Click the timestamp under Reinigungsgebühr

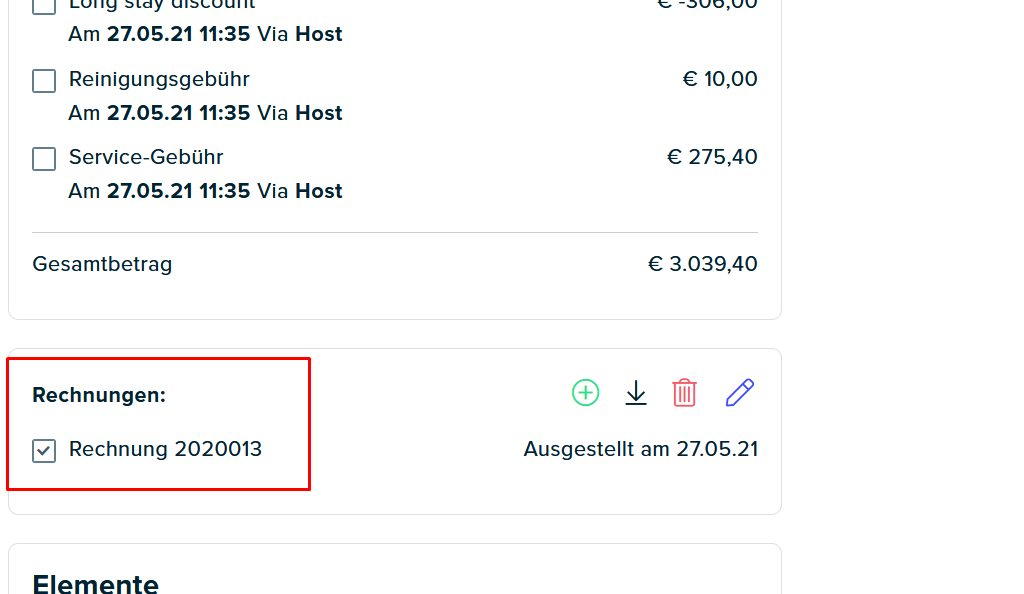178,113
